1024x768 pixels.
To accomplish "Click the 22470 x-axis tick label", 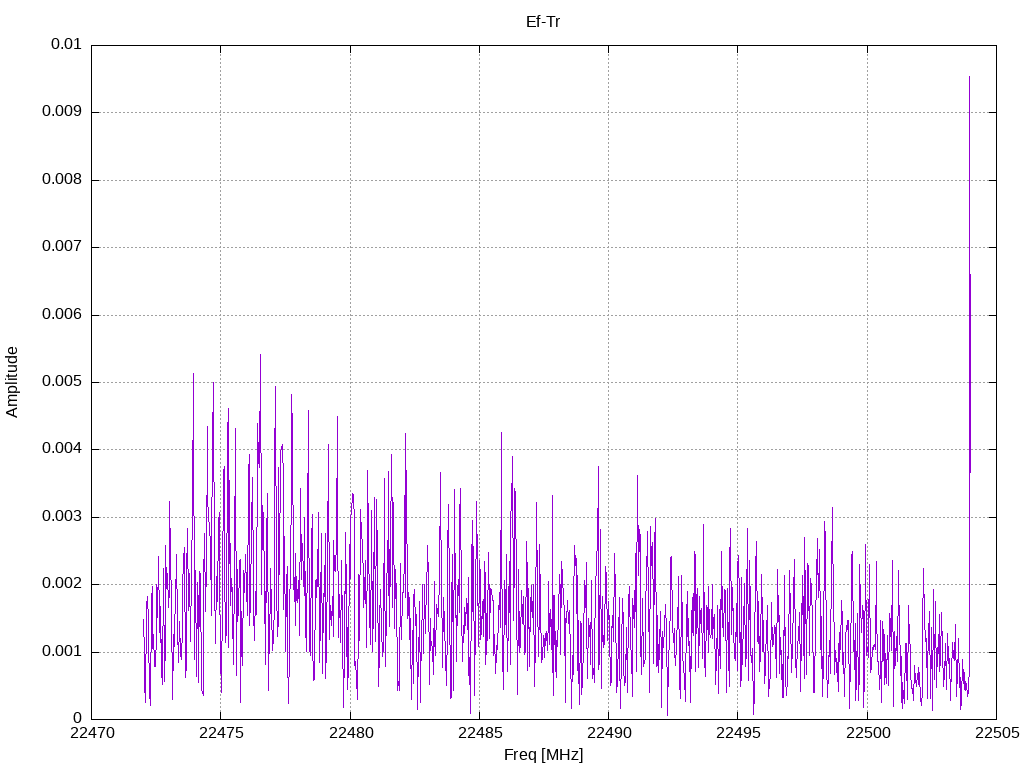I will click(92, 733).
